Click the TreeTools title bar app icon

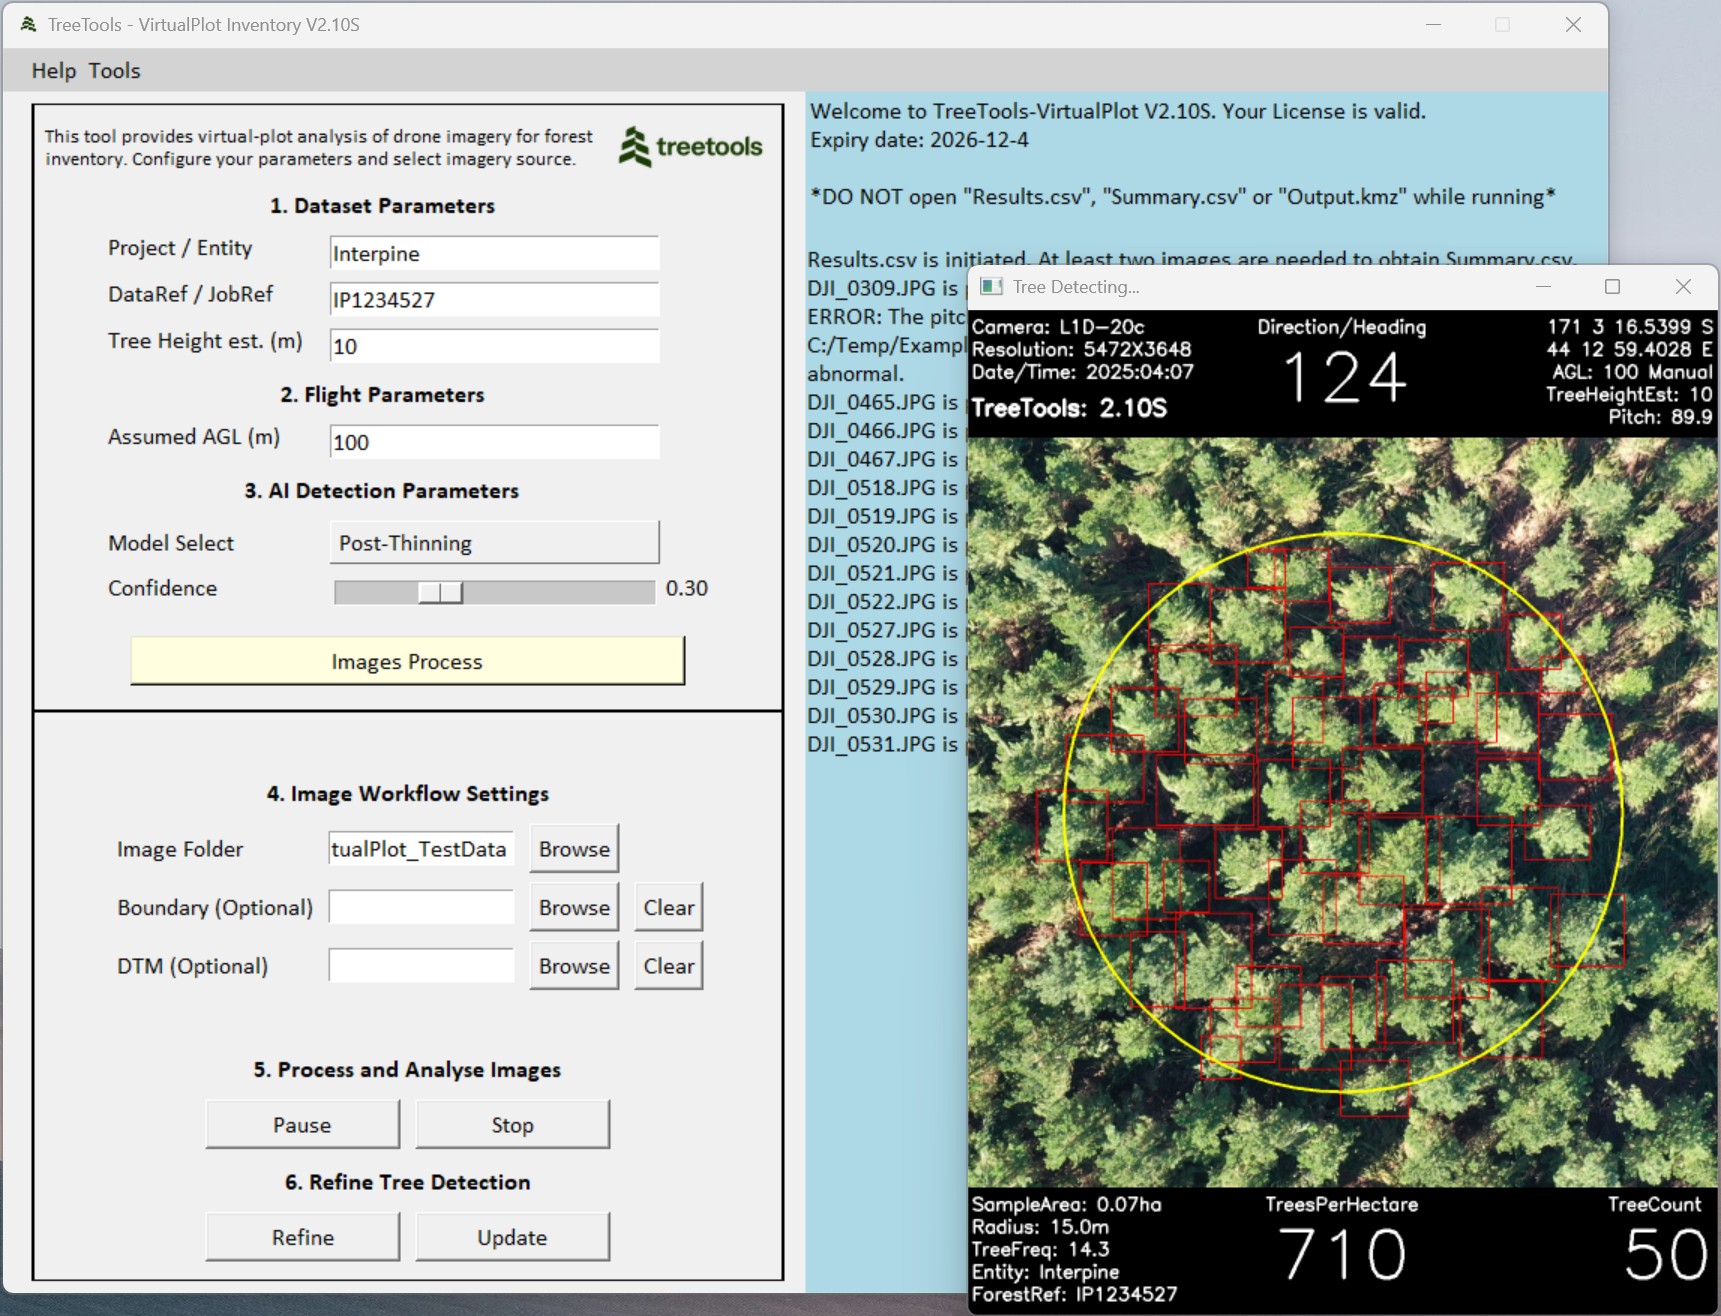point(28,24)
